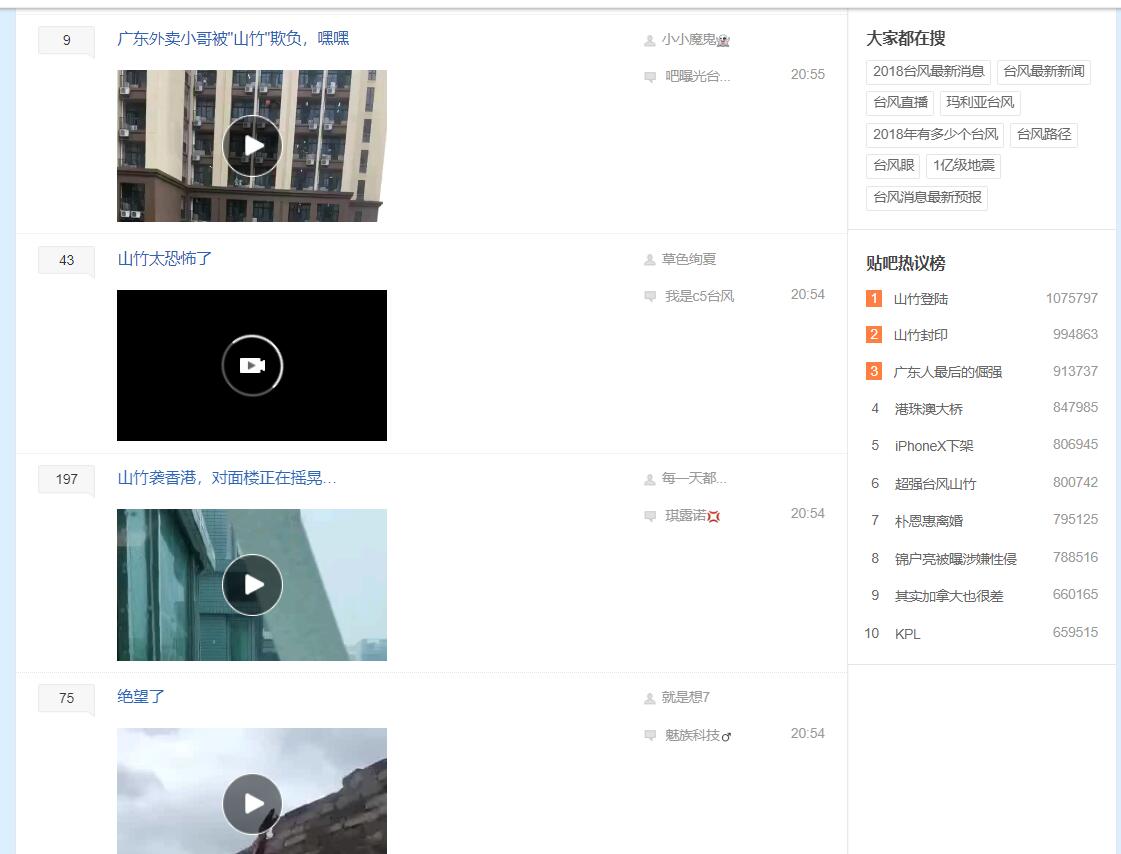The image size is (1121, 854).
Task: Click the 20:55 reply time
Action: tap(808, 74)
